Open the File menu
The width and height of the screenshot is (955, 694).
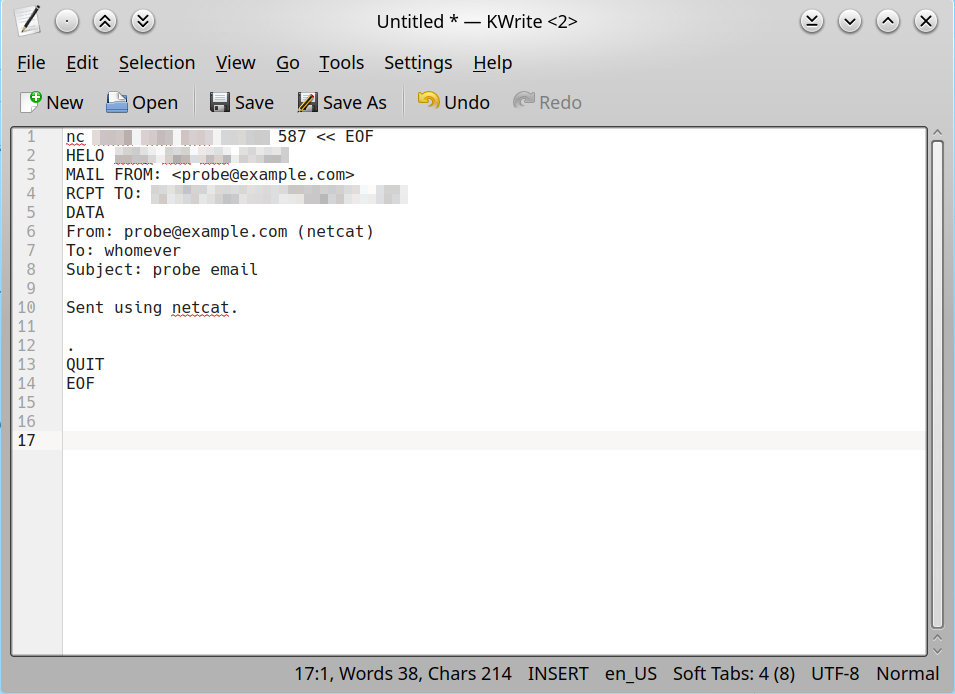[31, 63]
